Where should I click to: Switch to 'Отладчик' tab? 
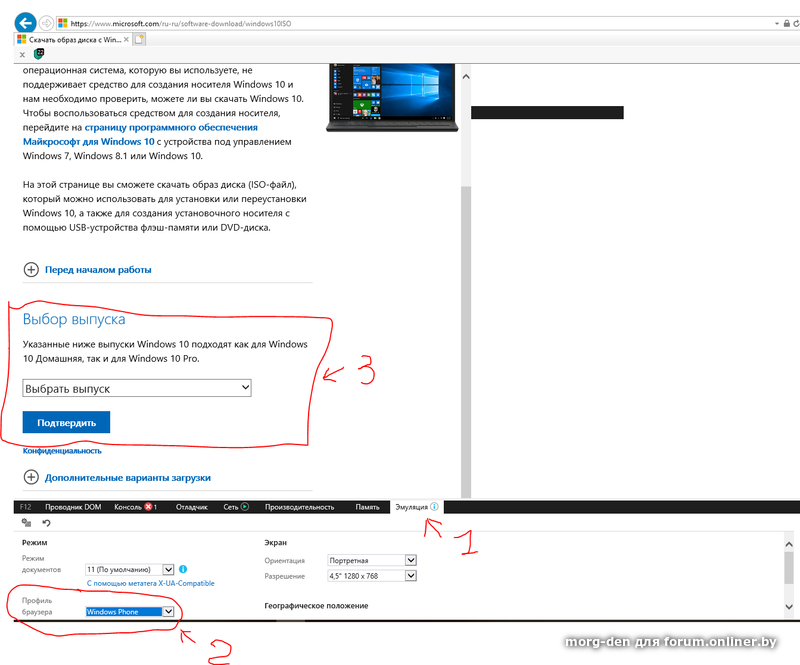192,507
